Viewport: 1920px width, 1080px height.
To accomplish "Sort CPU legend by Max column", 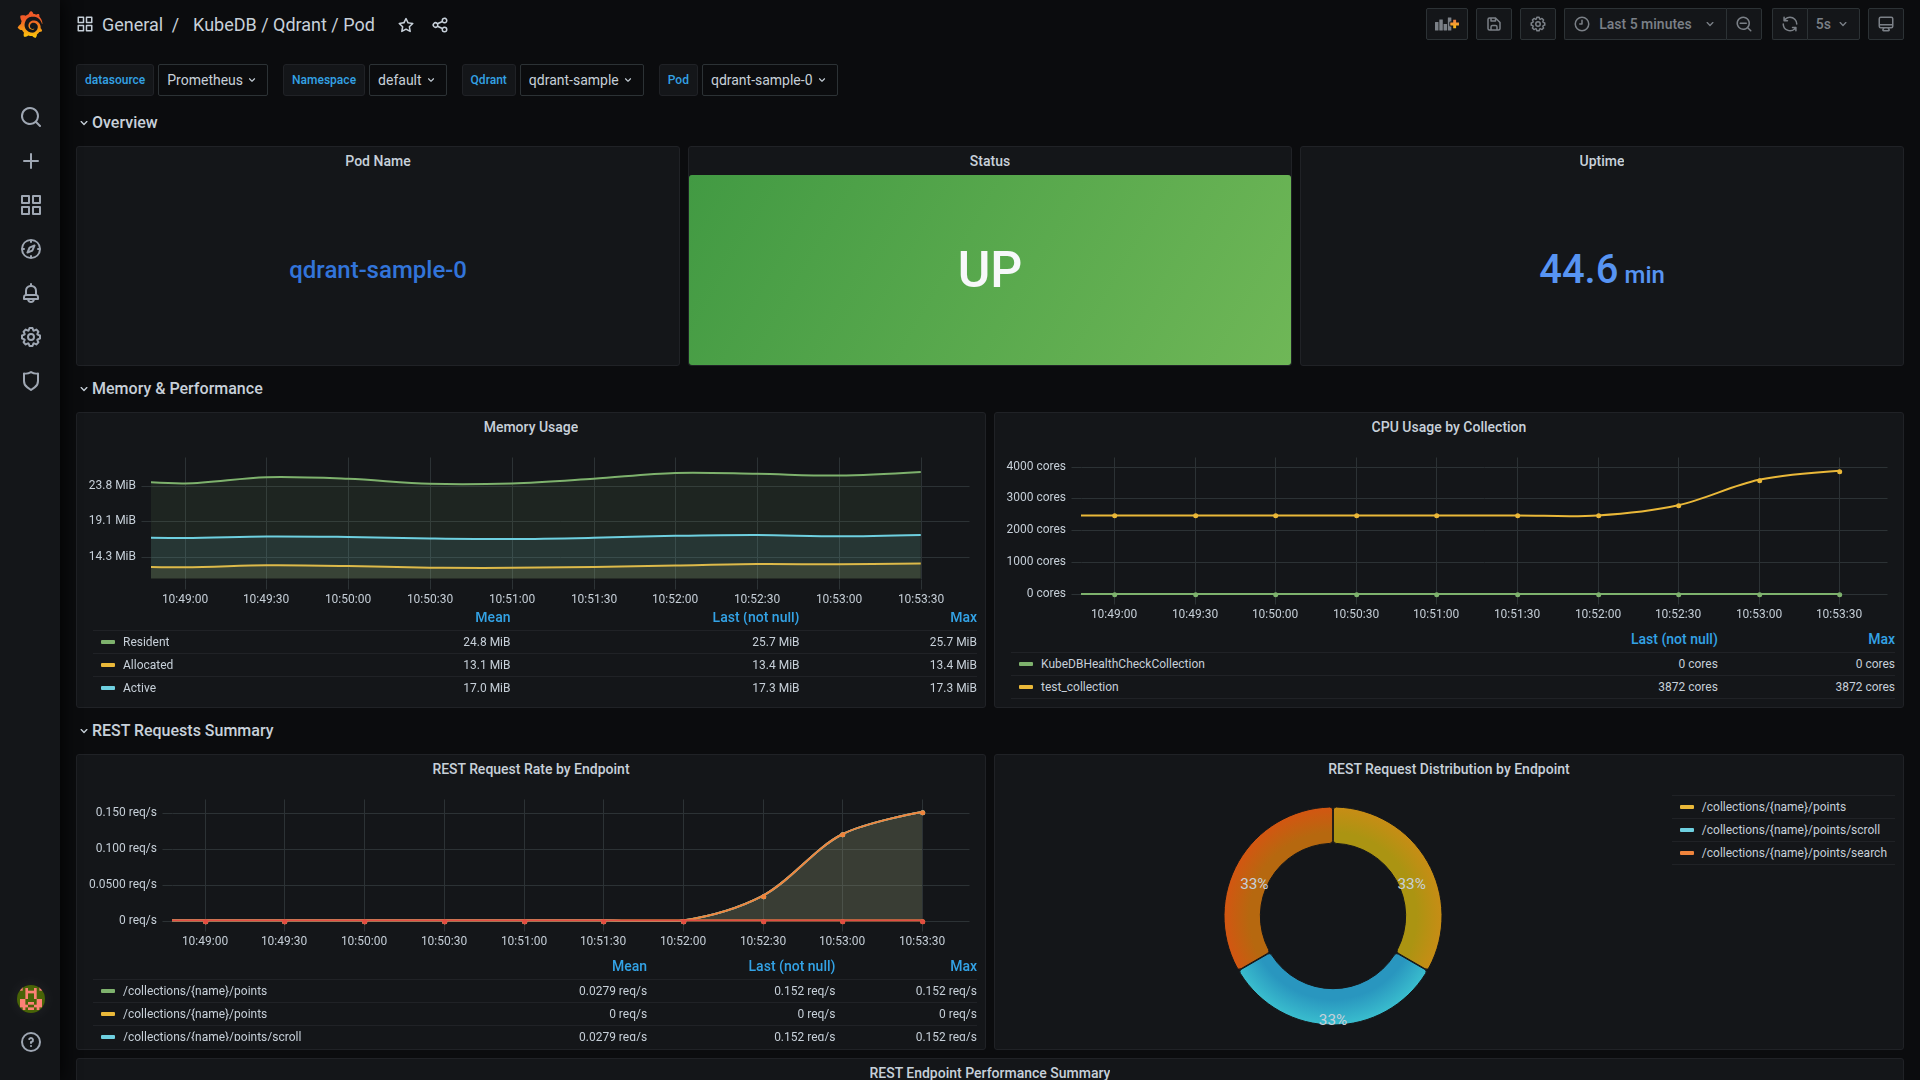I will (1881, 639).
